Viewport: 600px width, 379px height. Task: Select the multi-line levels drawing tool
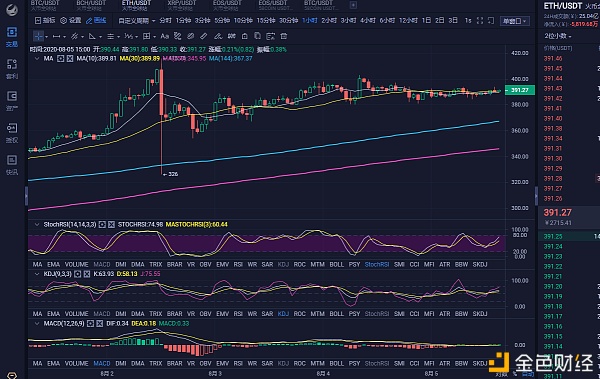110,36
